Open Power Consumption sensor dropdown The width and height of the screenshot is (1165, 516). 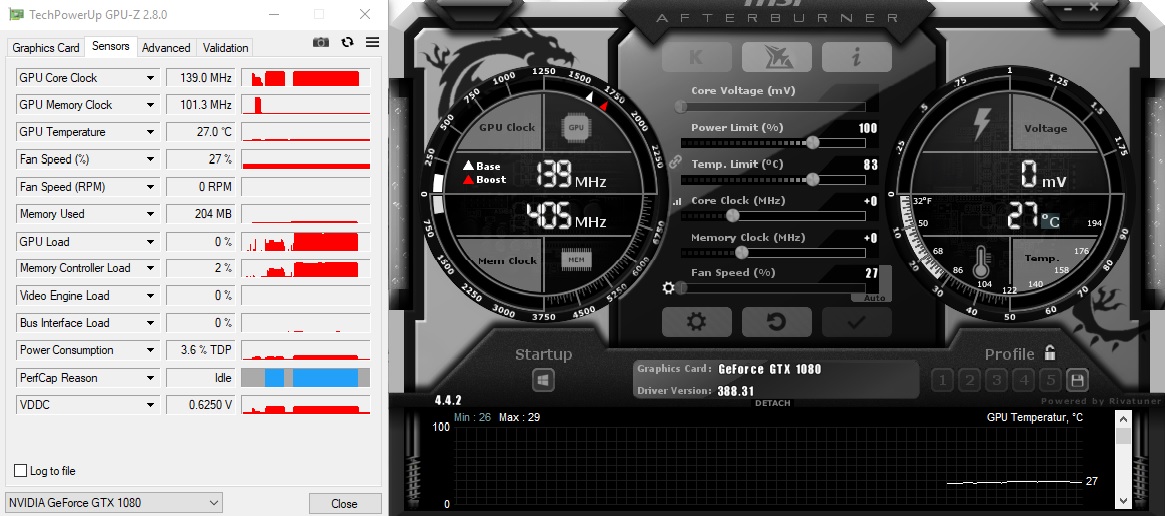151,349
